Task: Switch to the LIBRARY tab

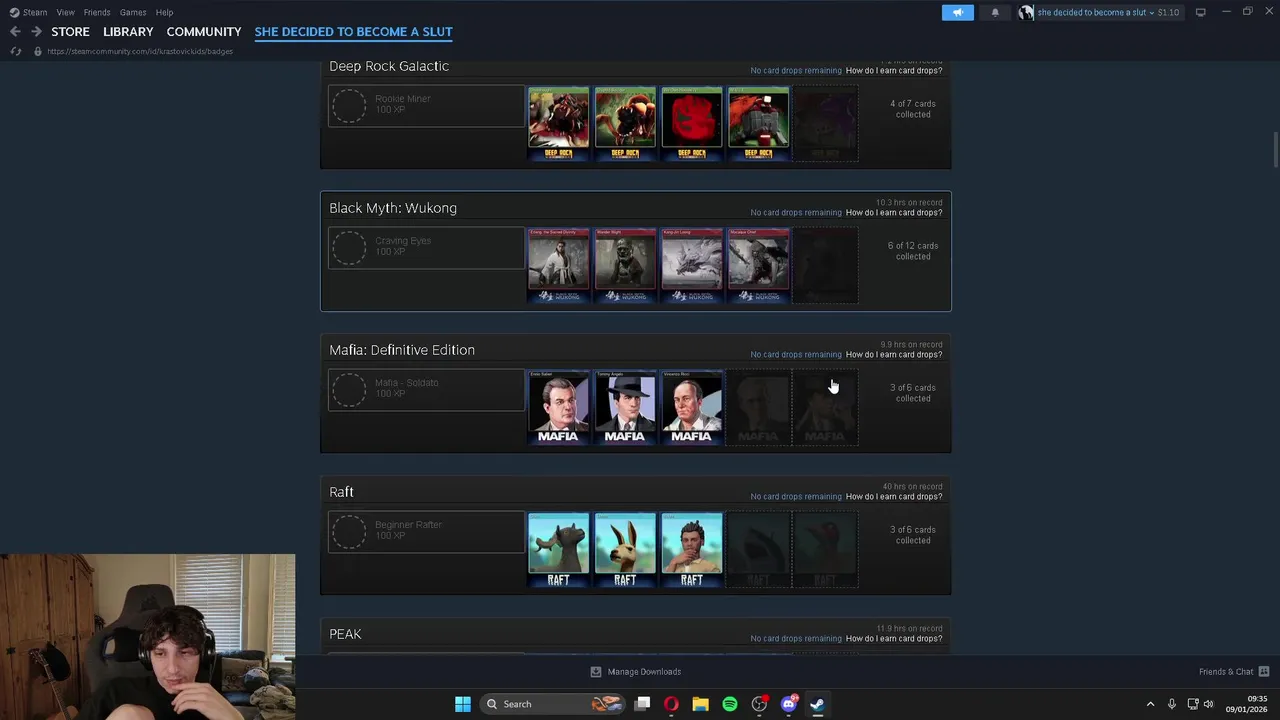Action: 128,32
